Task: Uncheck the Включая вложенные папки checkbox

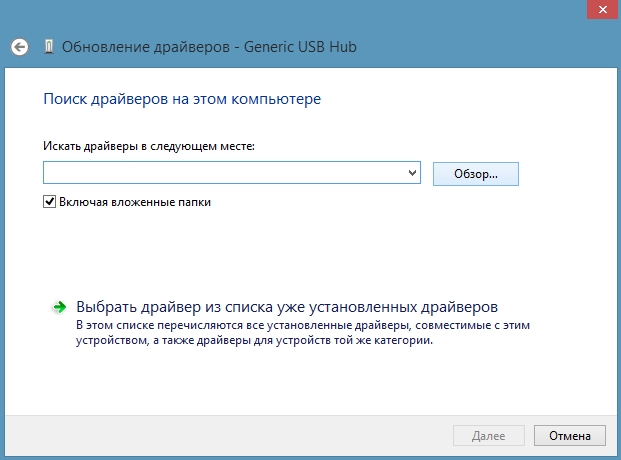Action: point(49,202)
